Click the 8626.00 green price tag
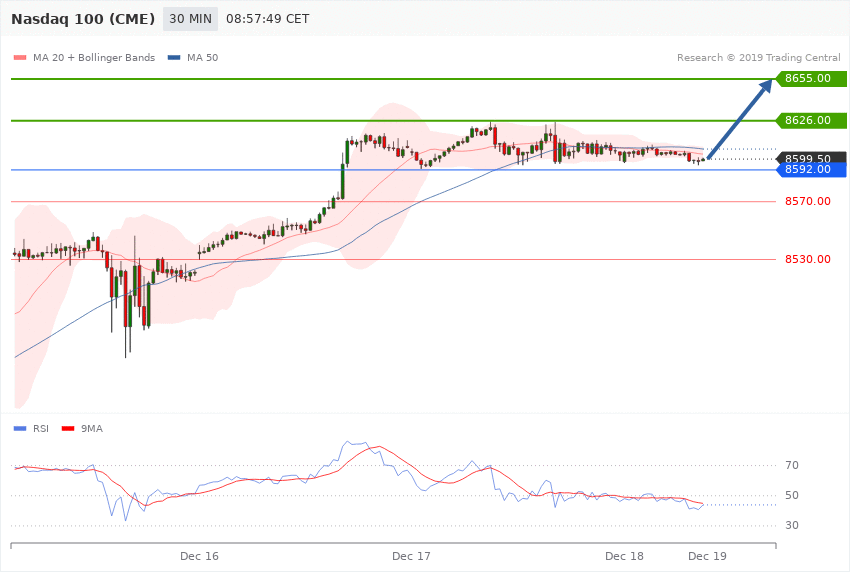Screen dimensions: 850x576 (812, 120)
